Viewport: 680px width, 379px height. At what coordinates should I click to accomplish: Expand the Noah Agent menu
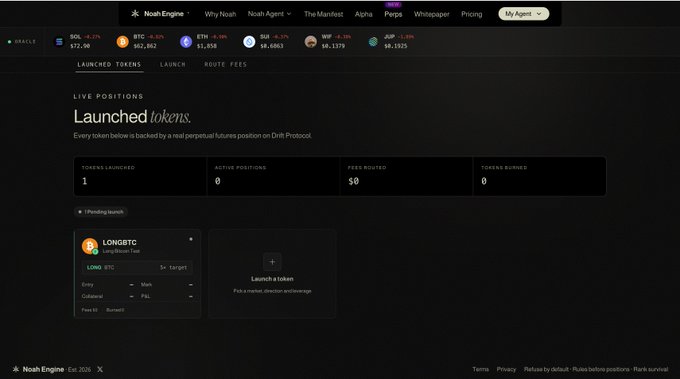click(x=269, y=14)
